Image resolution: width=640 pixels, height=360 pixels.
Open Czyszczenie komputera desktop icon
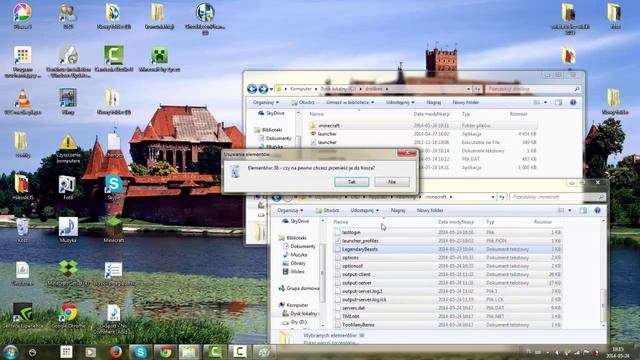coord(68,148)
